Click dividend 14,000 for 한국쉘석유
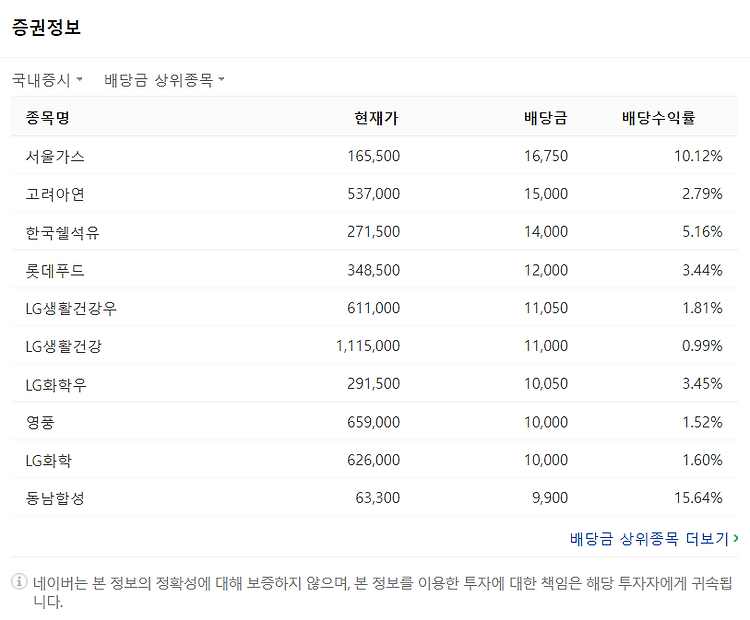 pyautogui.click(x=546, y=232)
